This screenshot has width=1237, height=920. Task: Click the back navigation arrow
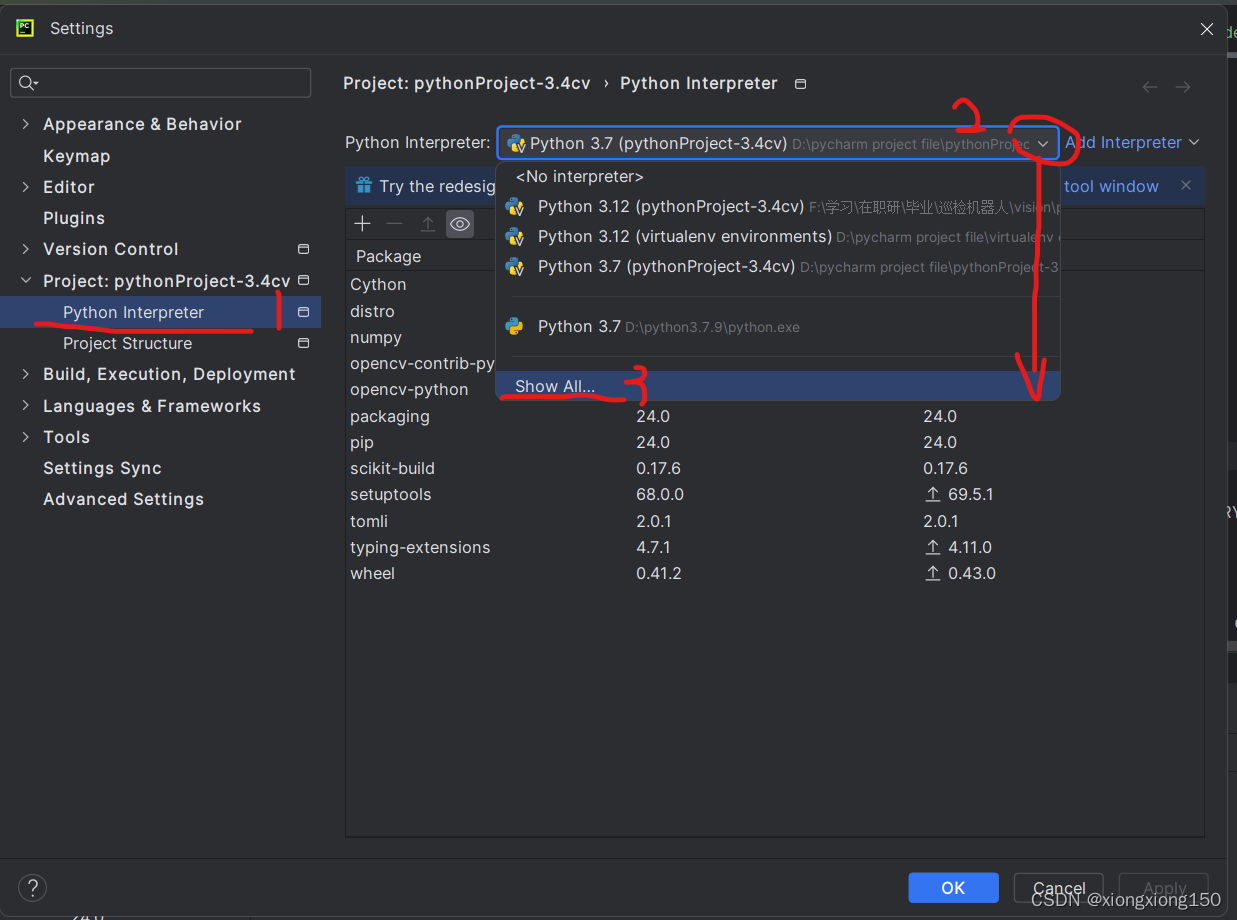click(1149, 87)
